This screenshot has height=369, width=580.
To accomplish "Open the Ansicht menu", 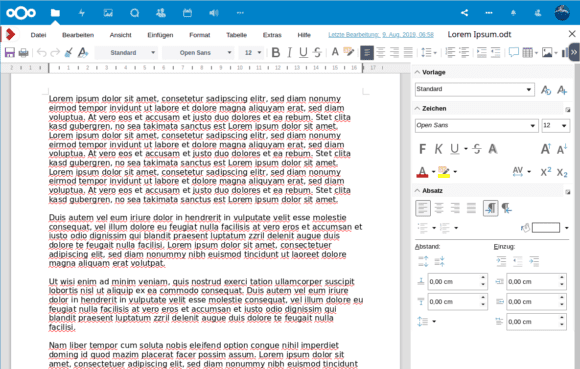I will click(x=121, y=35).
